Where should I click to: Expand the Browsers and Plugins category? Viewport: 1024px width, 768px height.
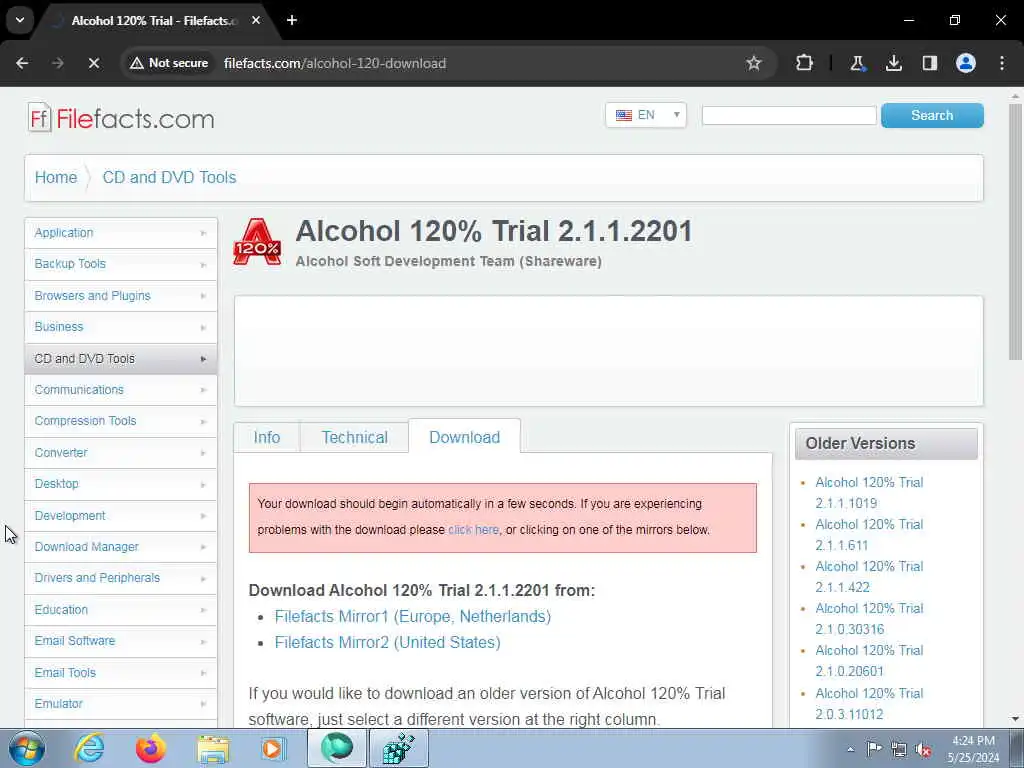pos(121,296)
